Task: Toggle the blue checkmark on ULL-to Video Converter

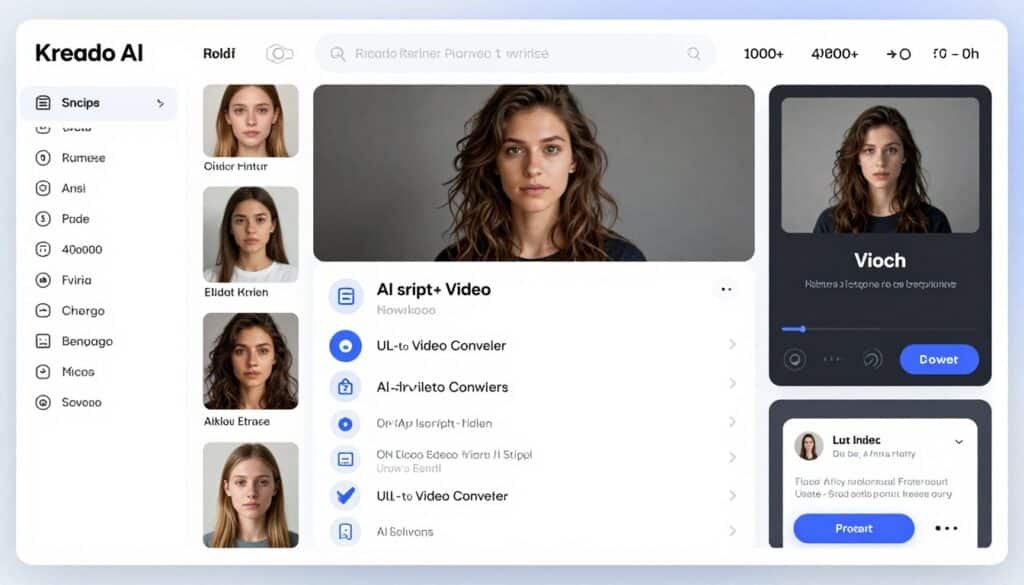Action: click(x=345, y=496)
